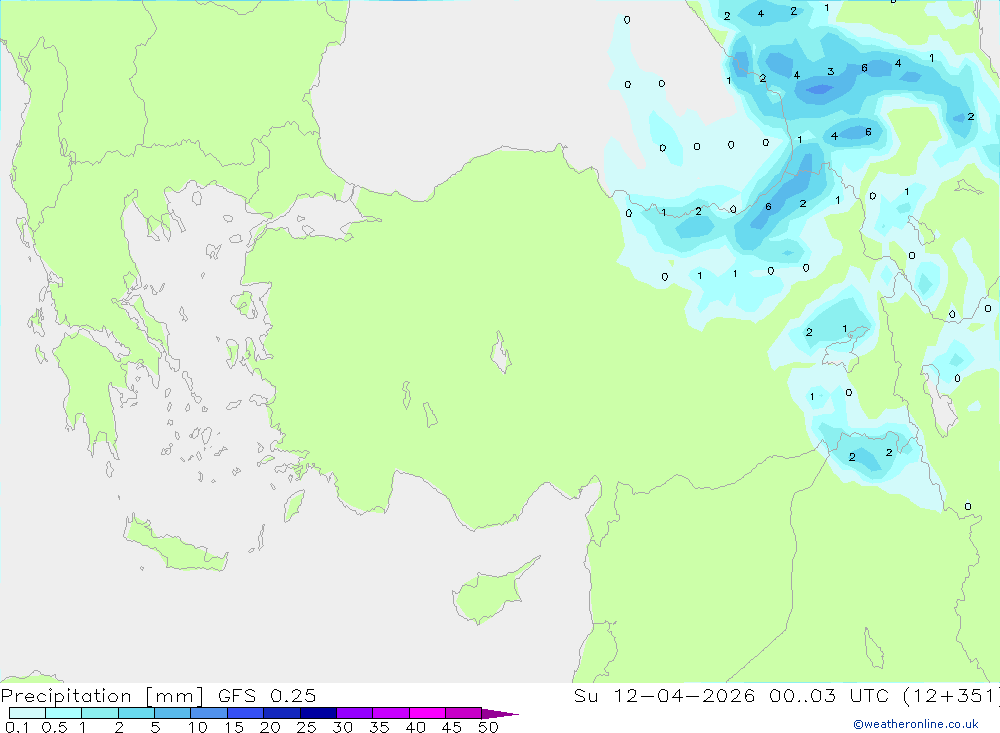The width and height of the screenshot is (1000, 733).
Task: Click the 20–25 mm legend color box
Action: tap(281, 713)
